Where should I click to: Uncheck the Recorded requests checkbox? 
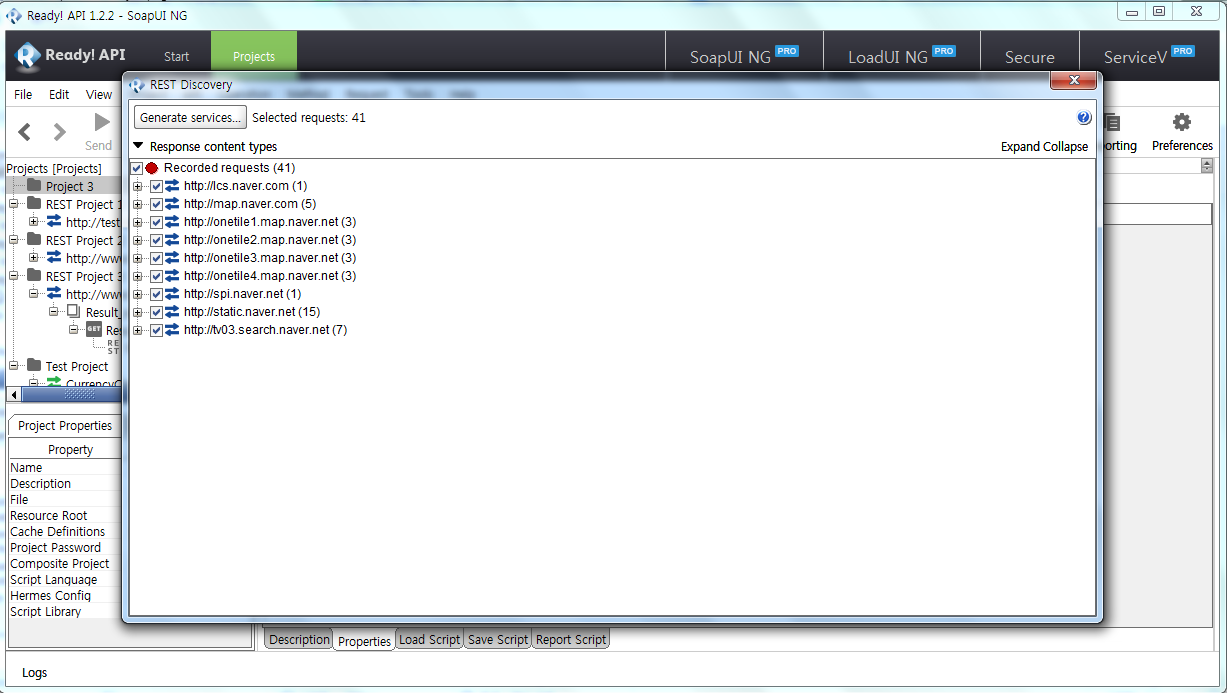137,168
